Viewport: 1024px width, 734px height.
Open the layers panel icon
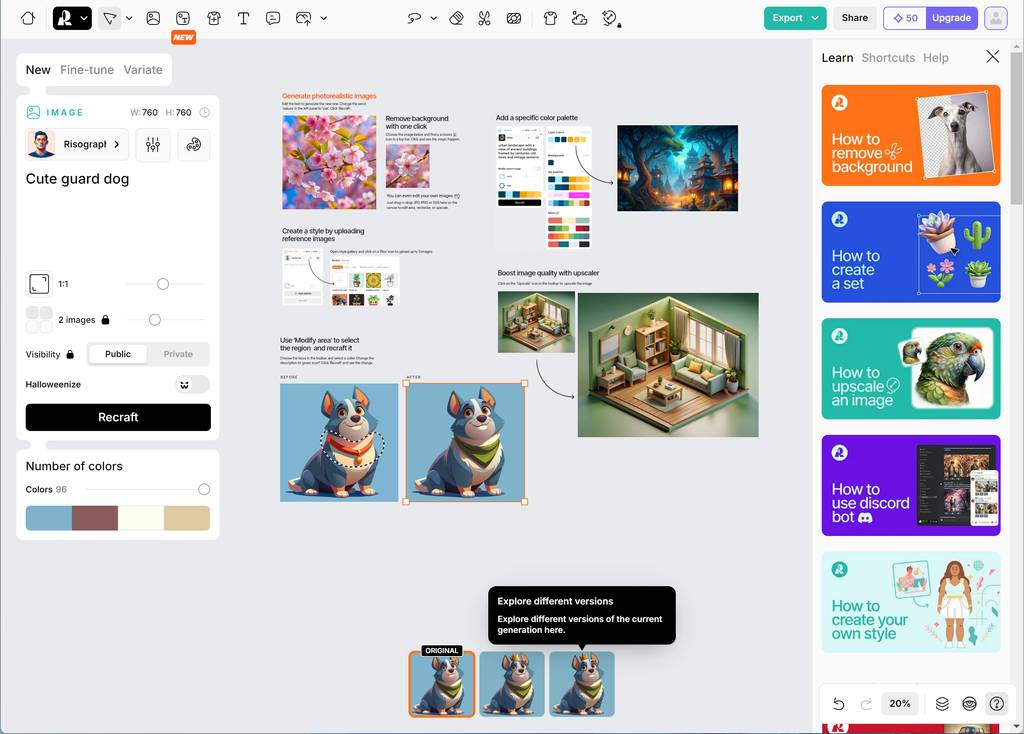point(942,703)
